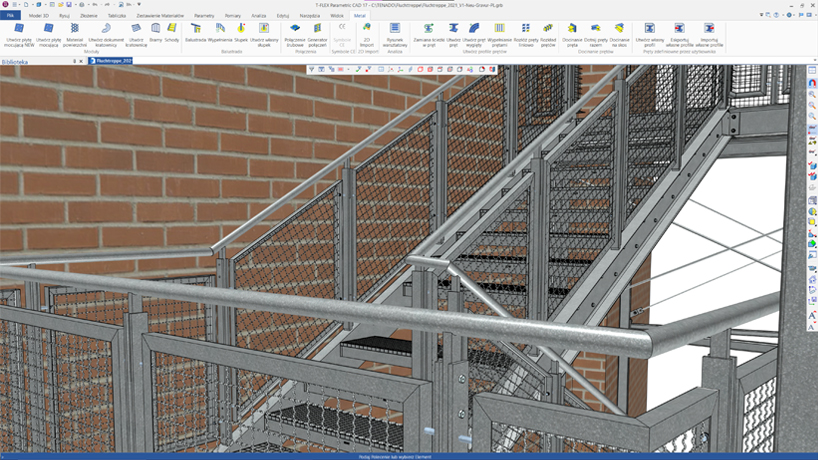Viewport: 818px width, 460px height.
Task: Select the Schody (stairs) tool
Action: tap(172, 33)
